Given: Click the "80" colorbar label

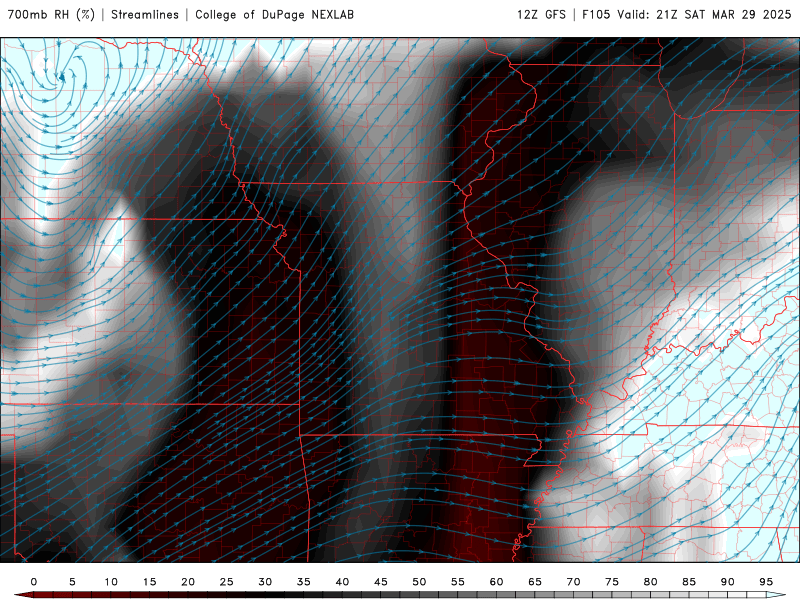Looking at the screenshot, I should pyautogui.click(x=651, y=582).
